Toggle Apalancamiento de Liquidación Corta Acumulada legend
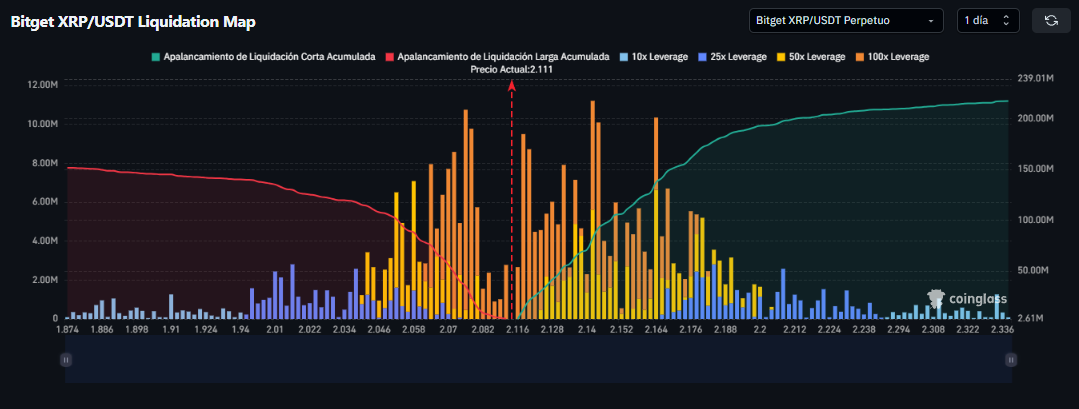This screenshot has height=409, width=1079. point(264,57)
